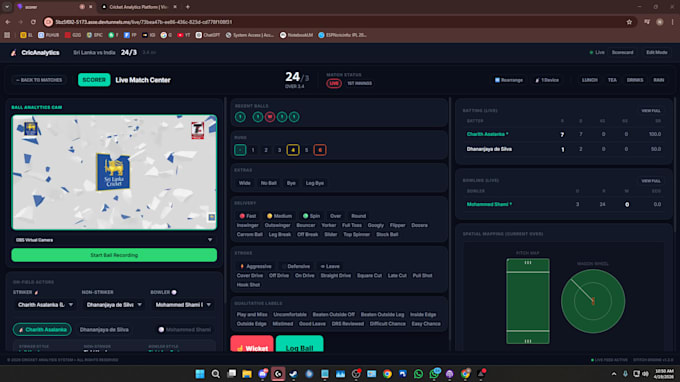Open the NotebookLM bookmark
Viewport: 680px width, 382px height.
click(x=297, y=35)
